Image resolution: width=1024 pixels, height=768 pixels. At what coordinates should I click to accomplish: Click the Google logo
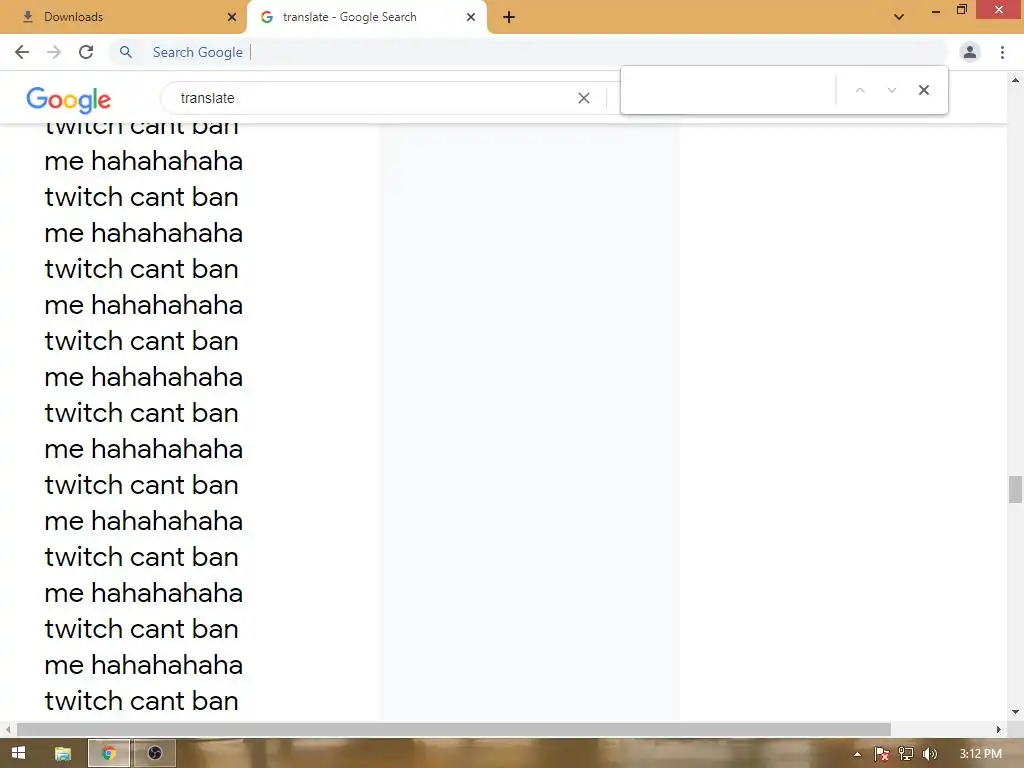tap(69, 100)
